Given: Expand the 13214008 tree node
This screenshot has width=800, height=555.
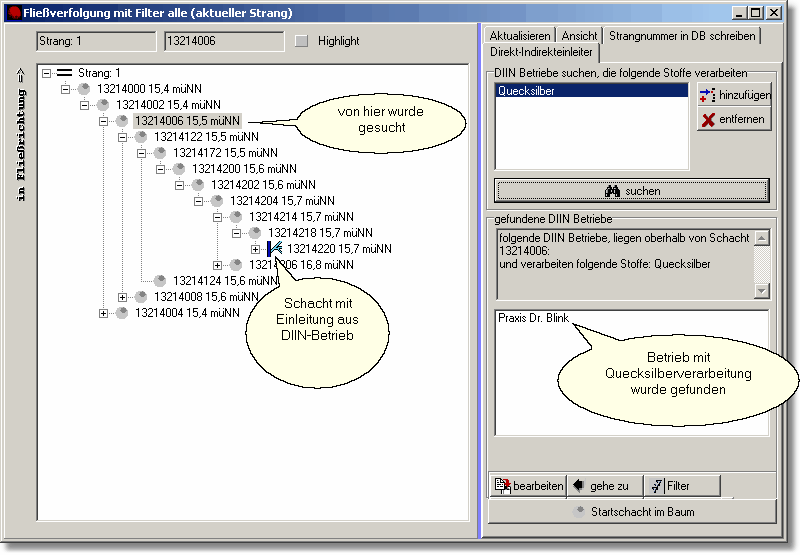Looking at the screenshot, I should [123, 297].
